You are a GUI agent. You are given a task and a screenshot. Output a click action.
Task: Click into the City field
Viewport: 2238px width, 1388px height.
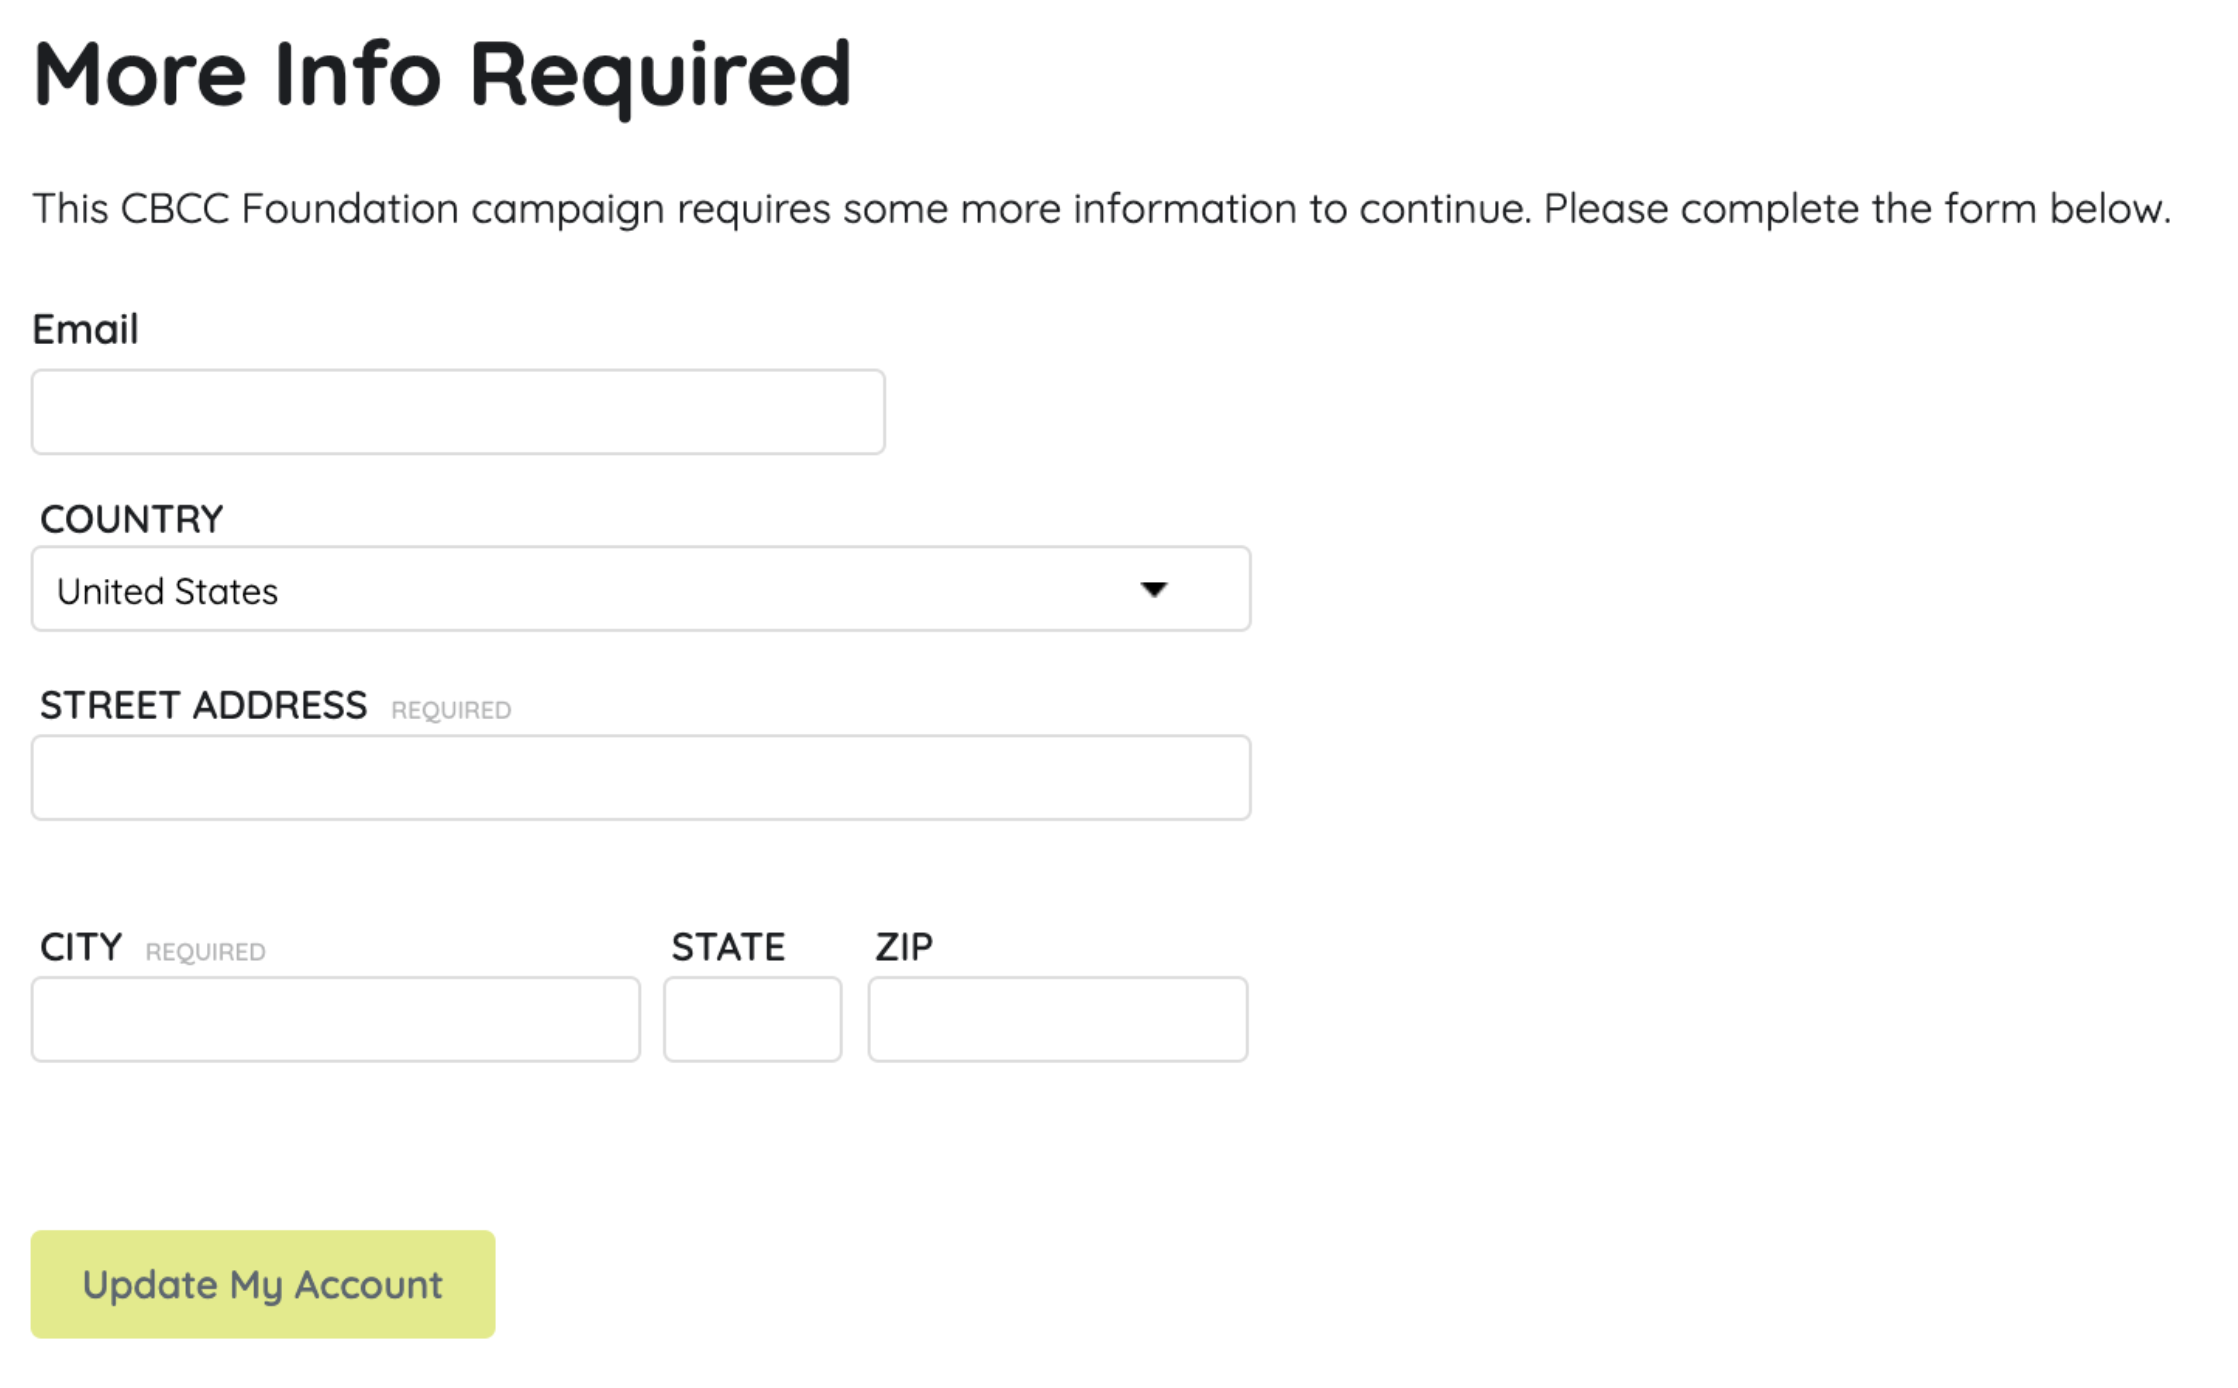335,1019
